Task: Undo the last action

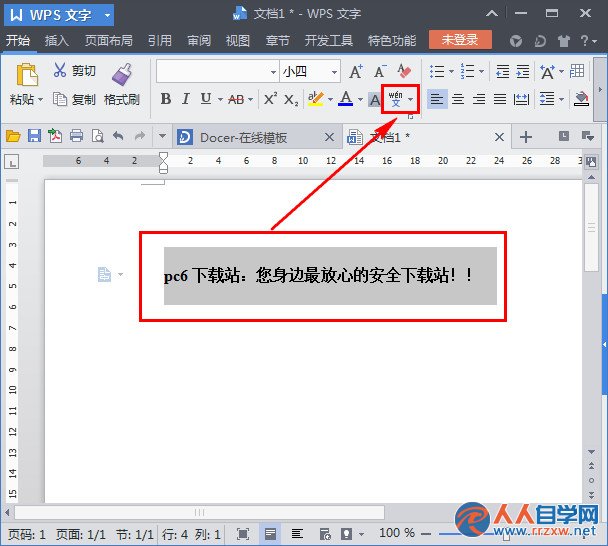Action: coord(118,136)
